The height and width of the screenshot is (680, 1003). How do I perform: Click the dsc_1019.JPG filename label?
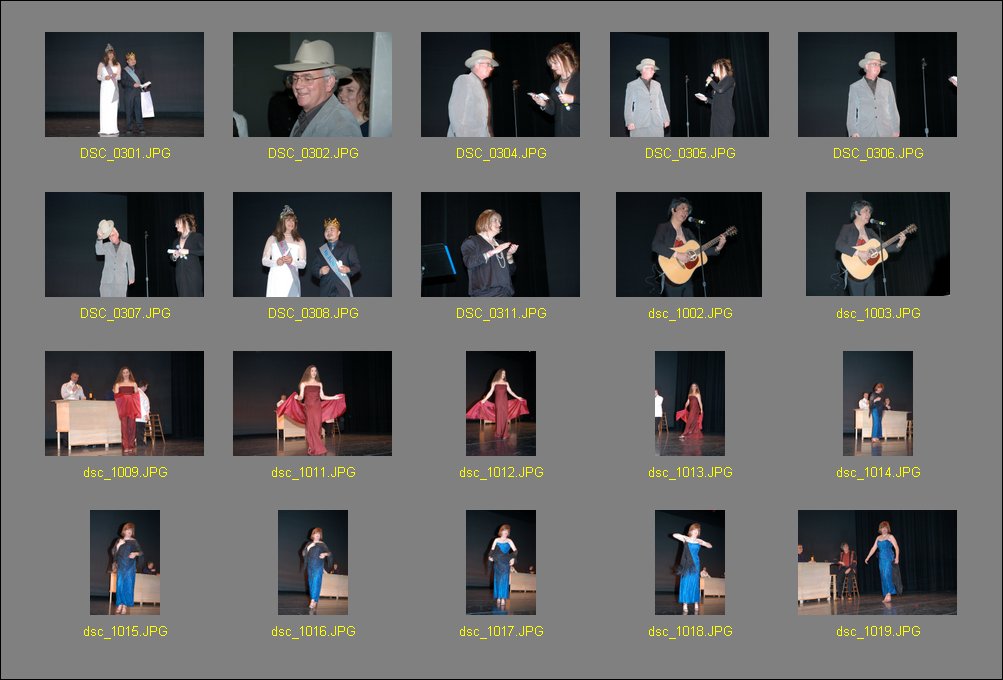tap(878, 631)
